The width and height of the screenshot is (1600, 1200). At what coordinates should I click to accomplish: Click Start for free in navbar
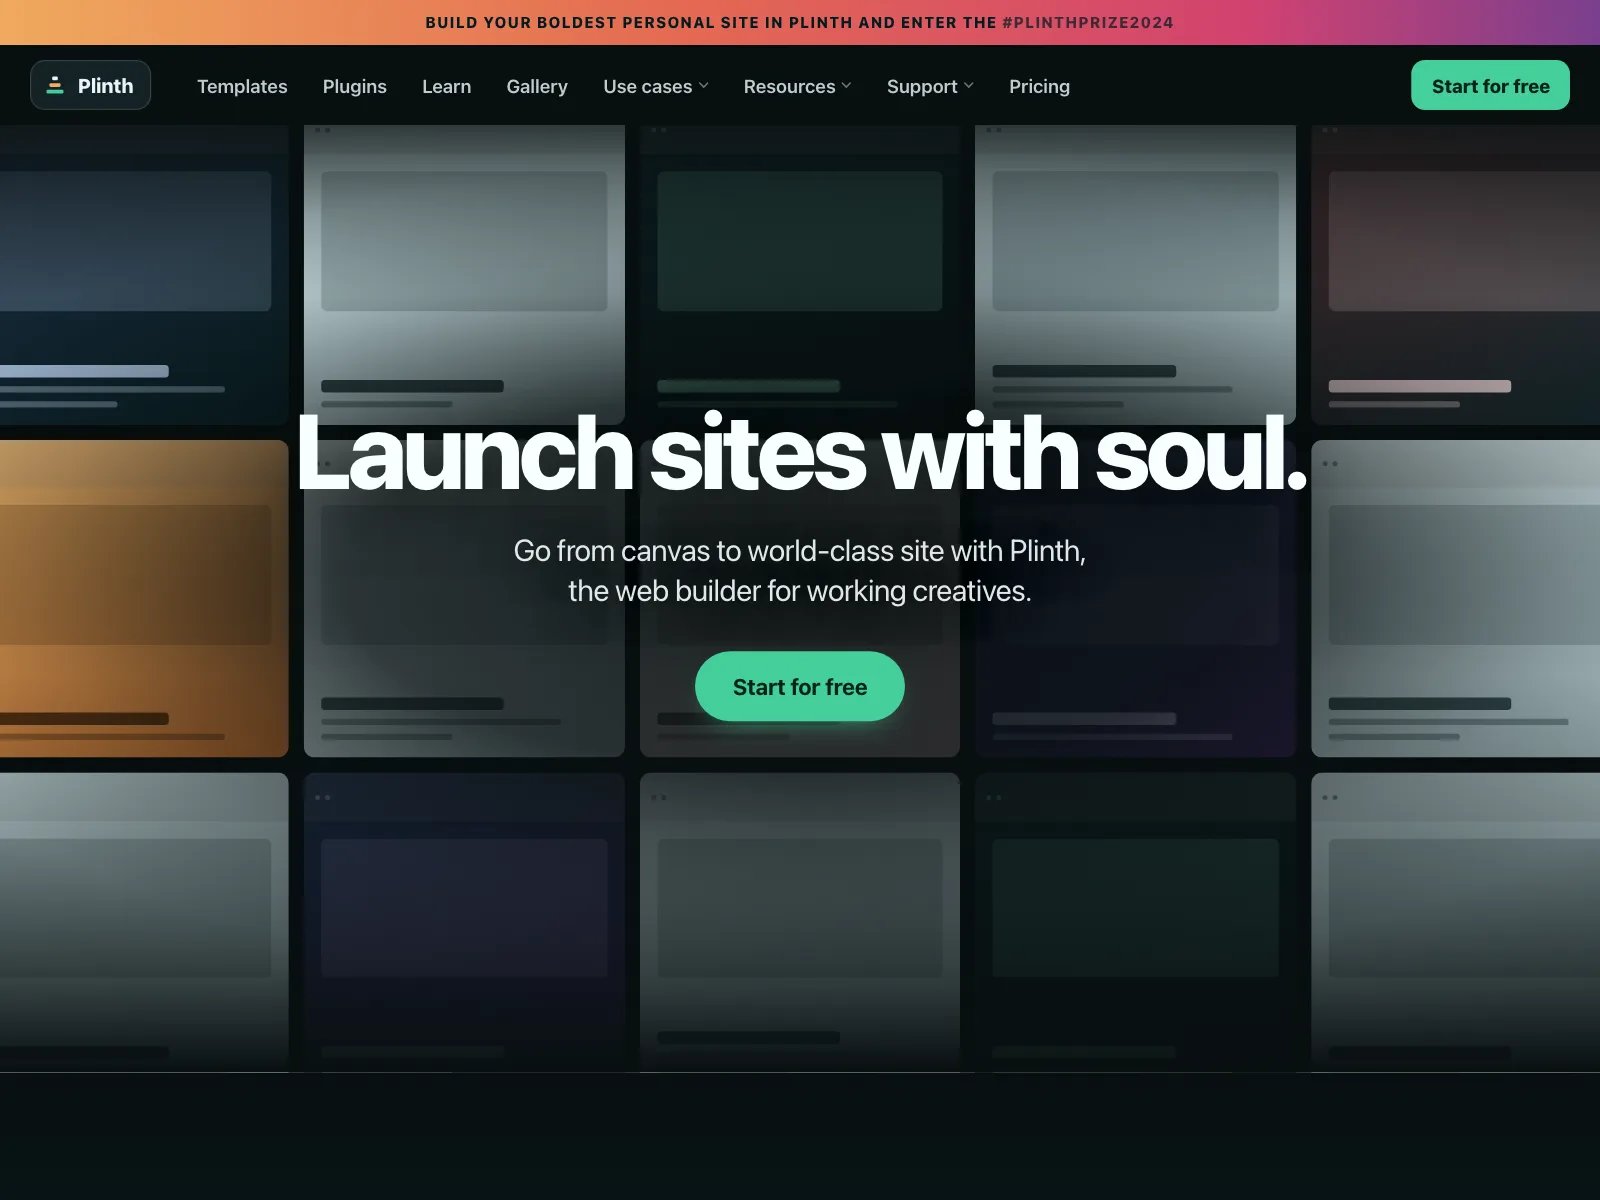point(1490,85)
